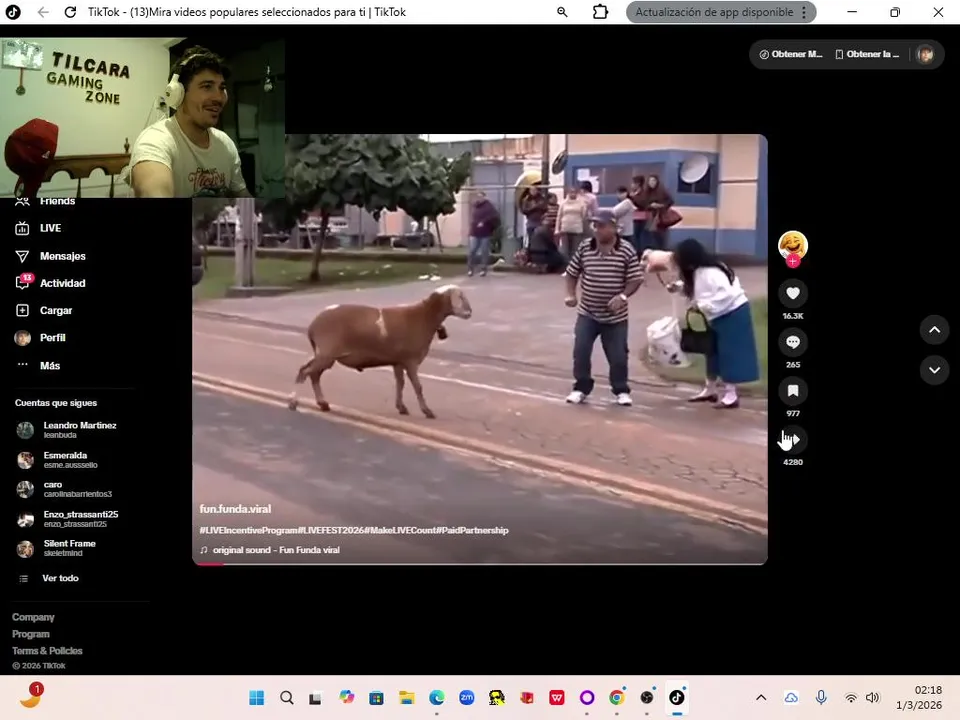Viewport: 960px width, 720px height.
Task: Like the video with the heart icon
Action: (x=793, y=293)
